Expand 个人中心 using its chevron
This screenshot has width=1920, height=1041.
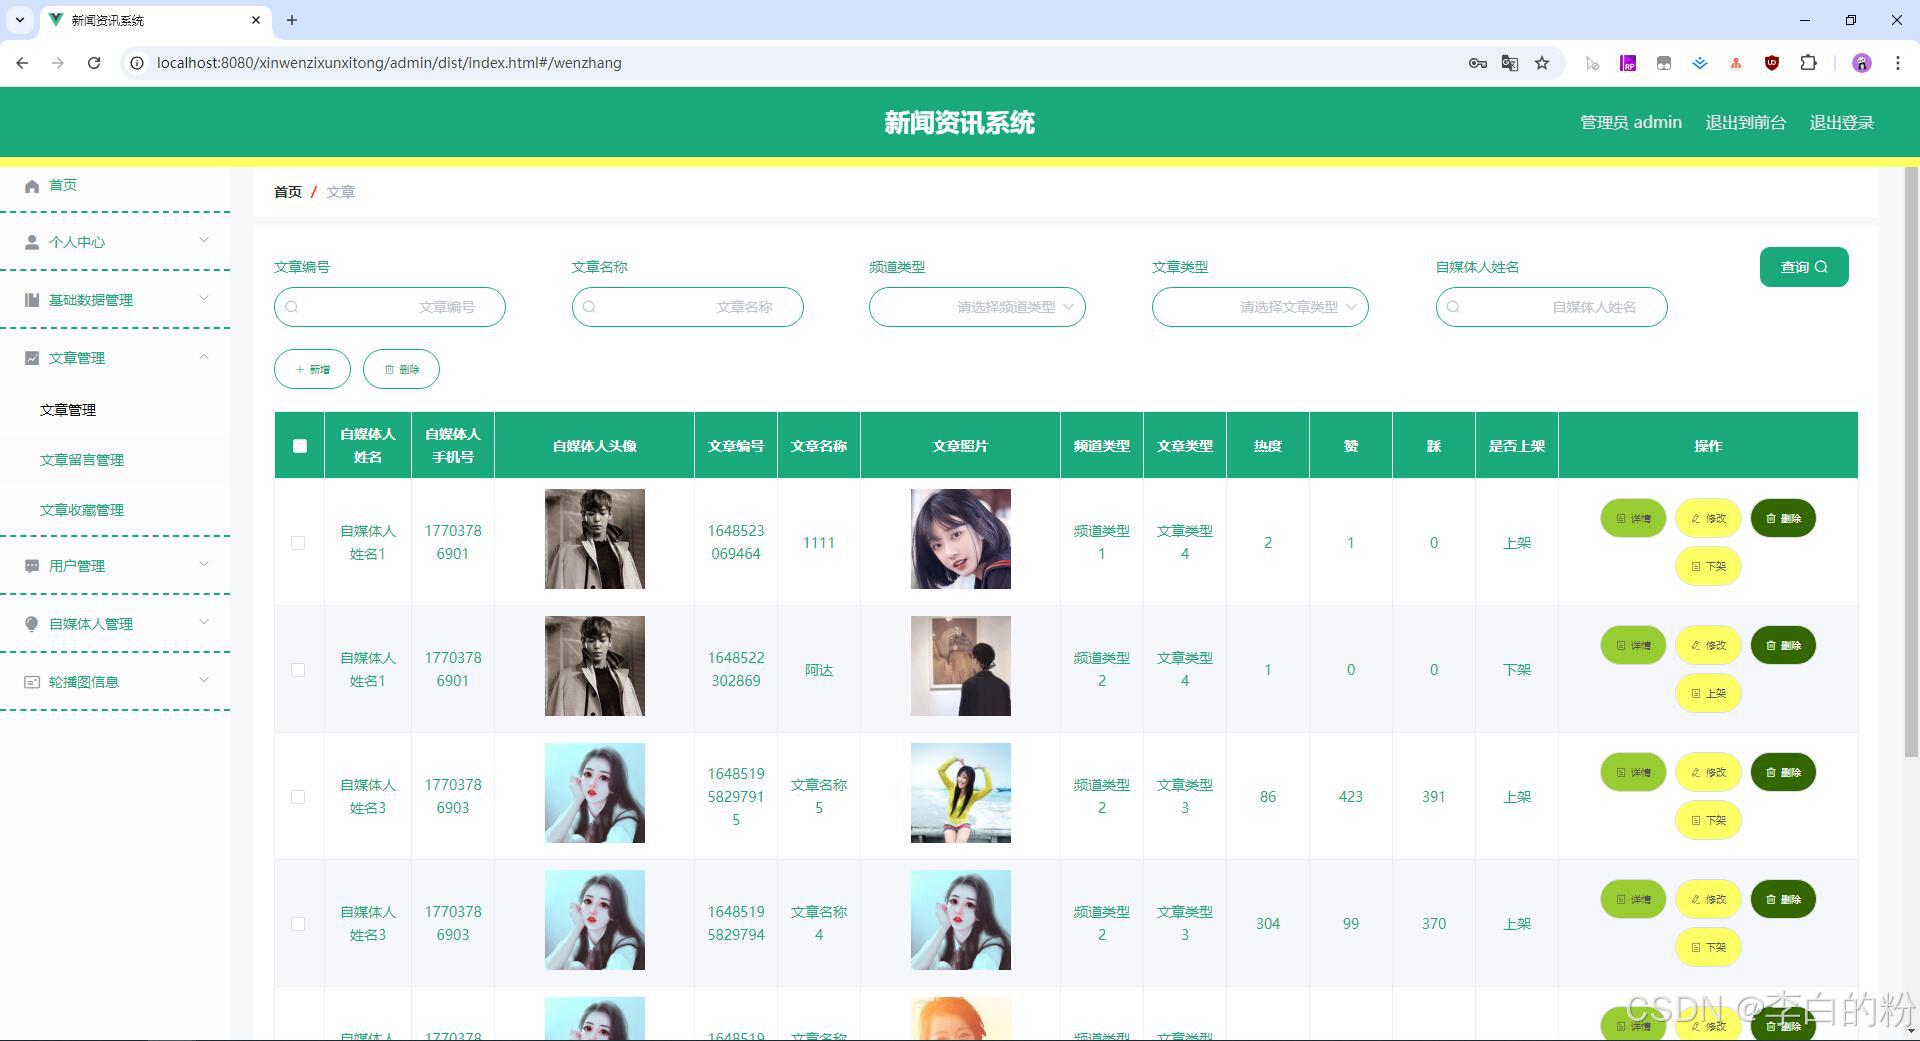[204, 240]
